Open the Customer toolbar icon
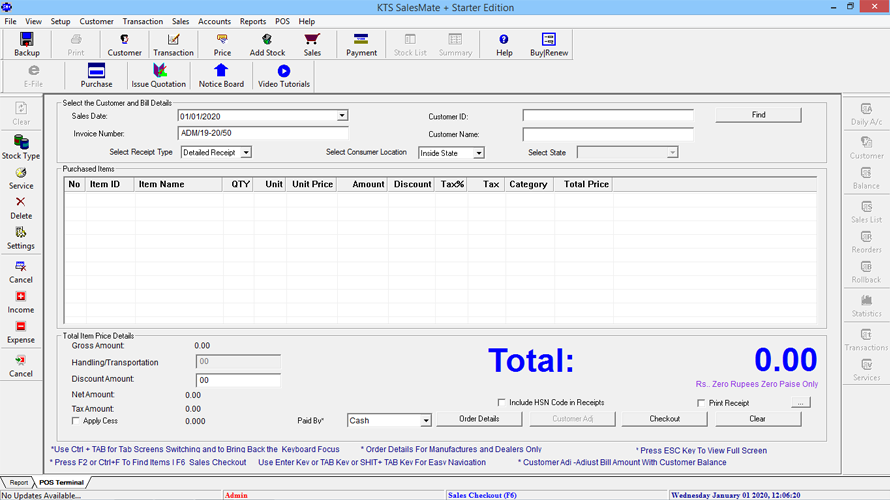890x500 pixels. pyautogui.click(x=124, y=44)
